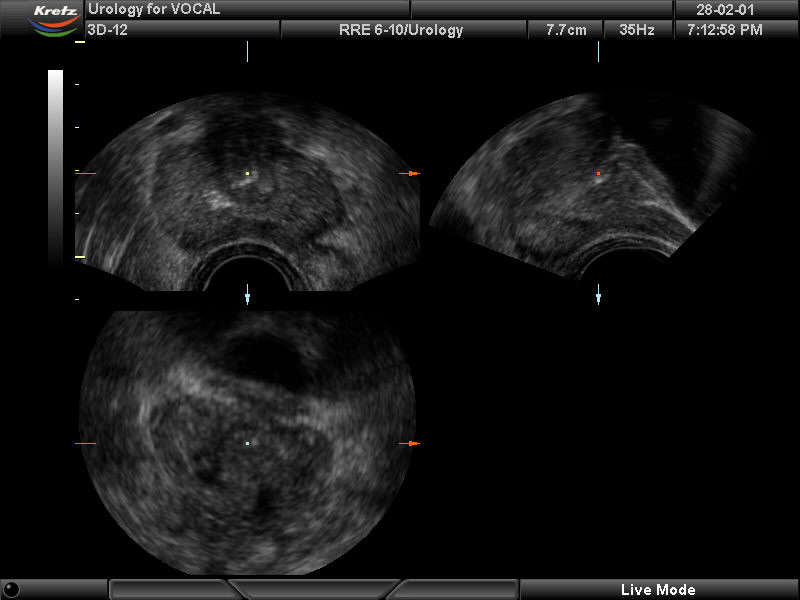Click the 28-02-01 date field
The height and width of the screenshot is (600, 800).
[725, 9]
